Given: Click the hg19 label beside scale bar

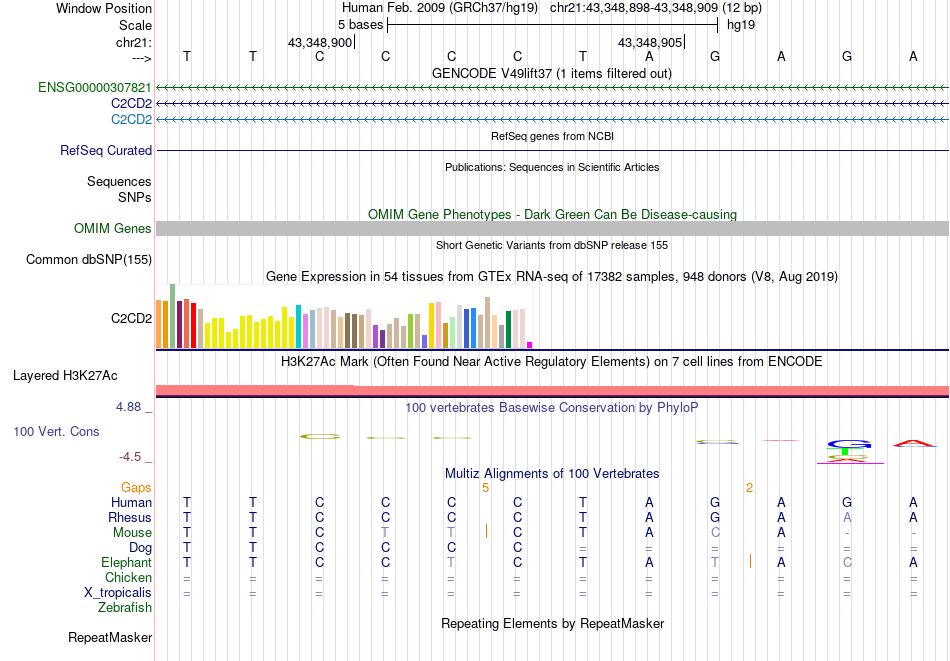Looking at the screenshot, I should pyautogui.click(x=741, y=25).
